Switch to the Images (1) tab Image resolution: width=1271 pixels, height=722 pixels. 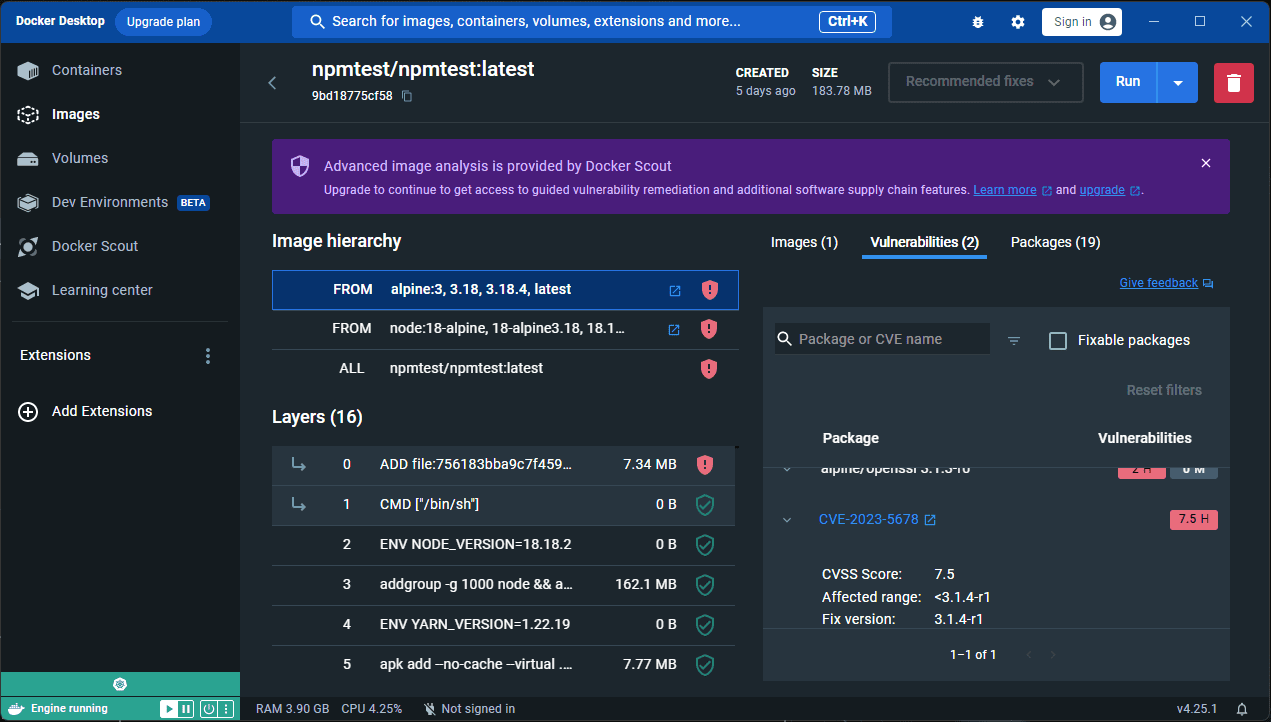pyautogui.click(x=804, y=242)
